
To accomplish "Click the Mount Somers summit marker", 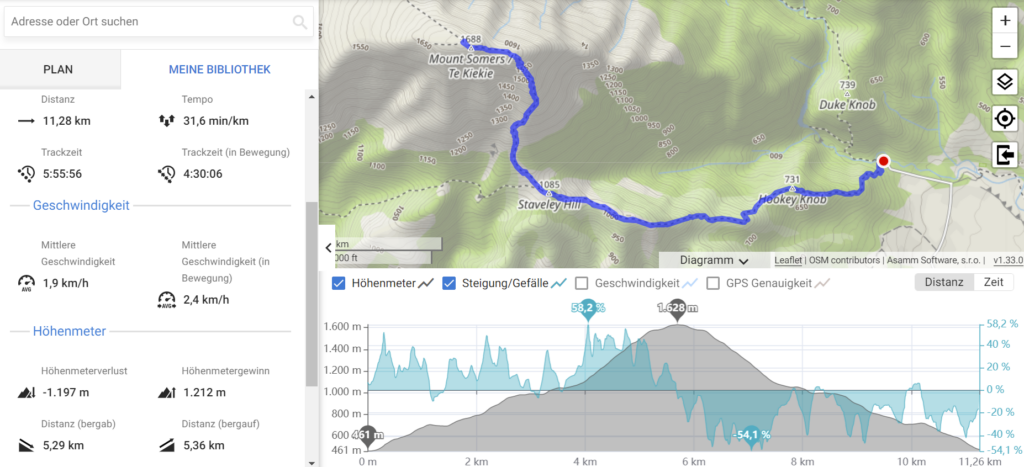I will 470,48.
